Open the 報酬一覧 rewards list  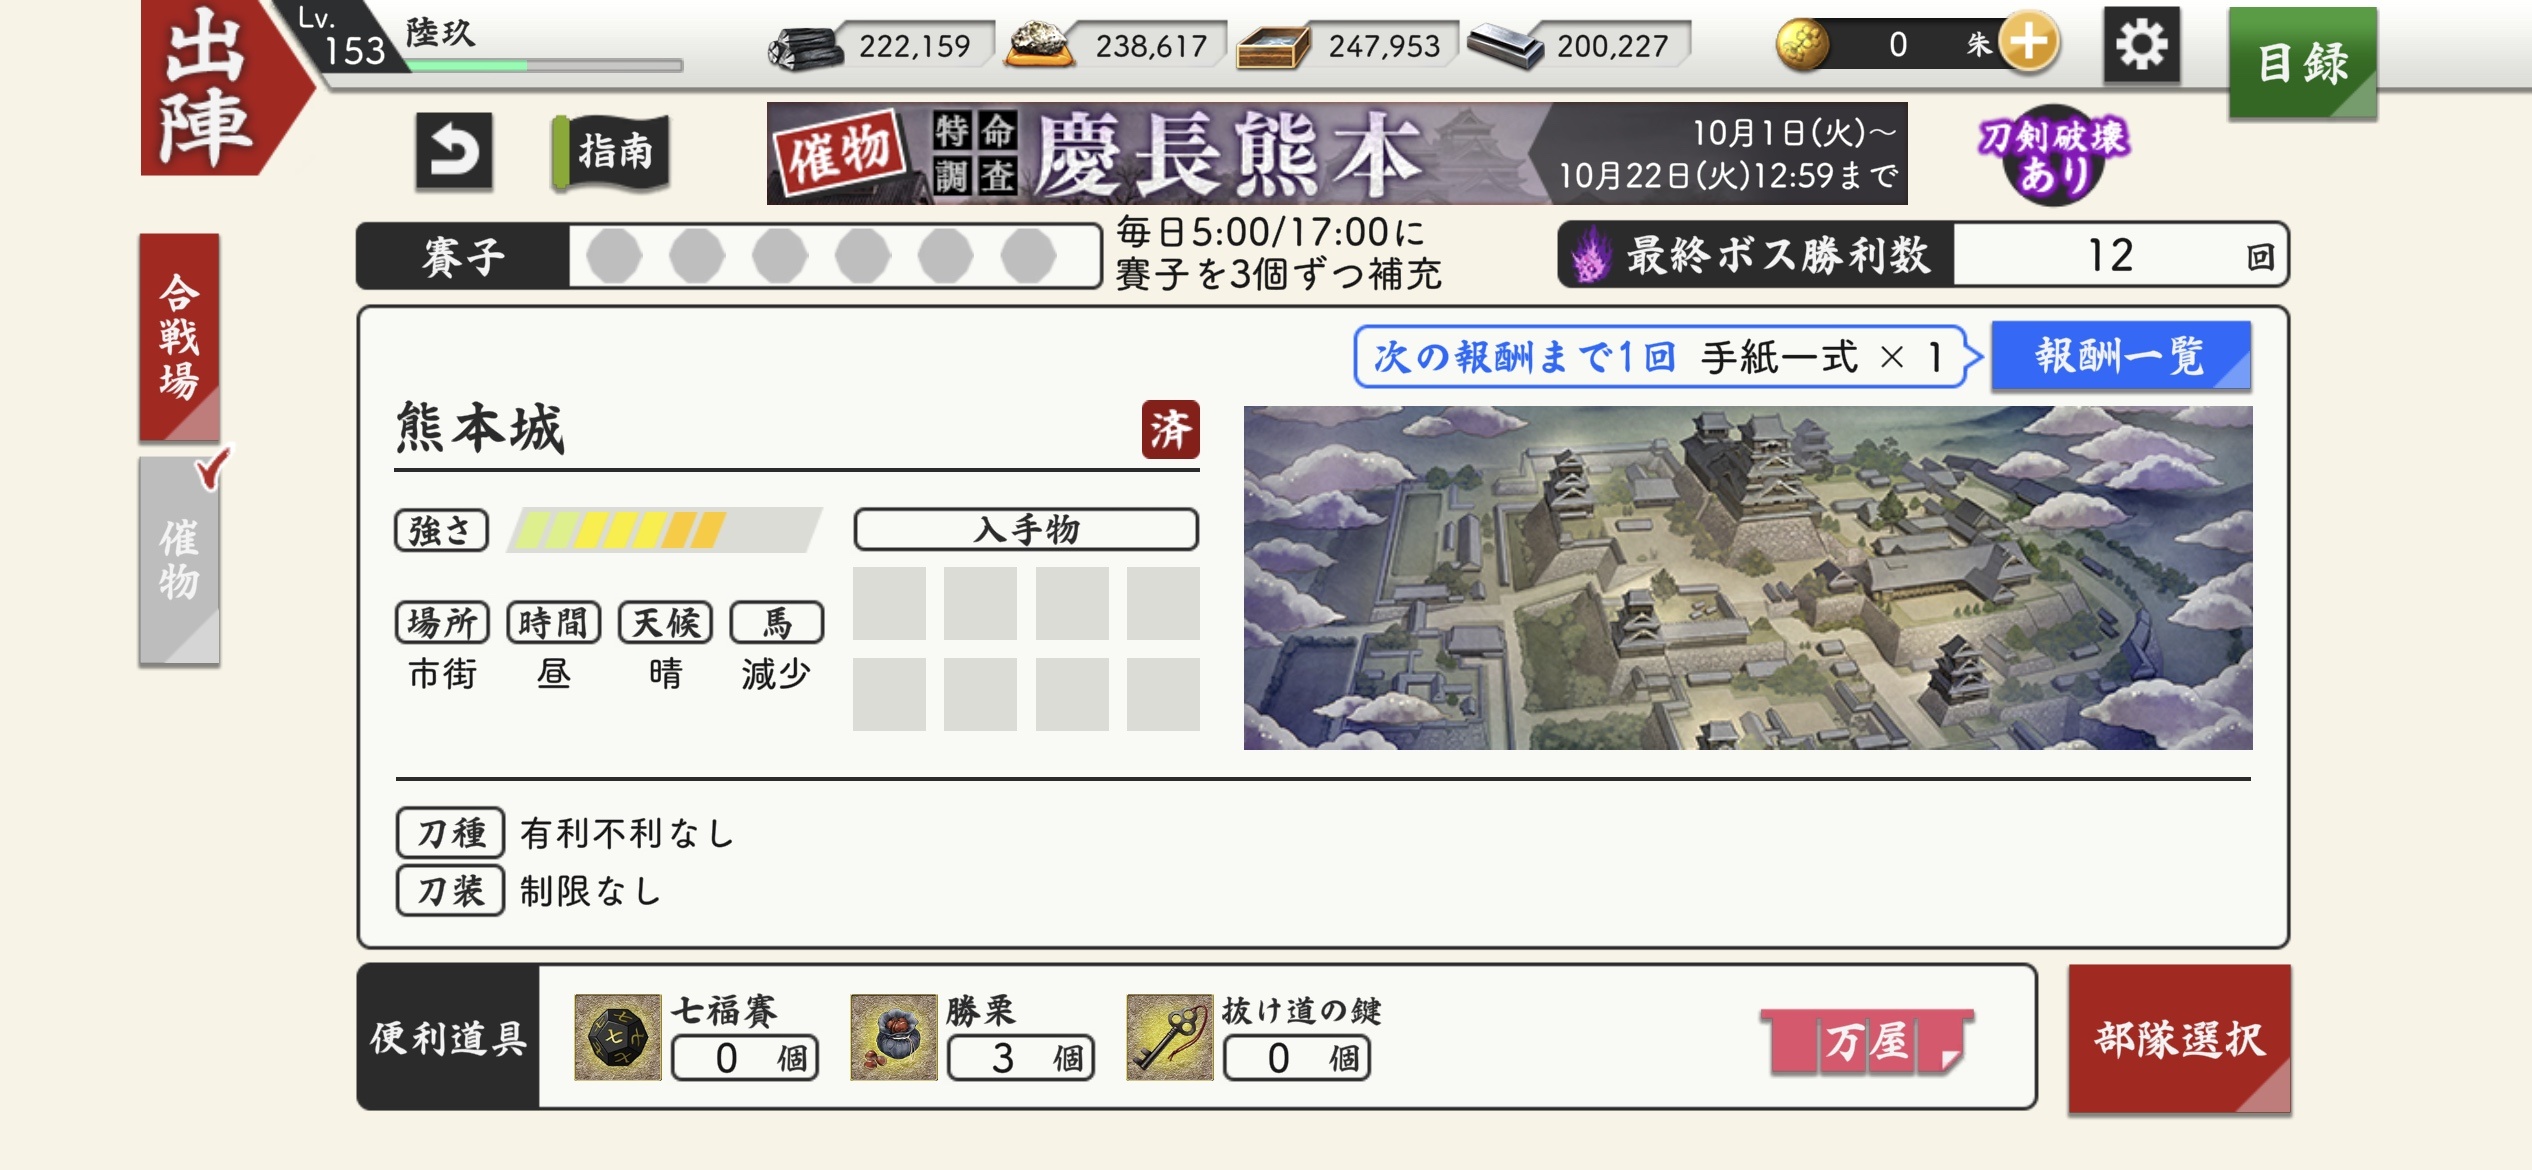2121,355
